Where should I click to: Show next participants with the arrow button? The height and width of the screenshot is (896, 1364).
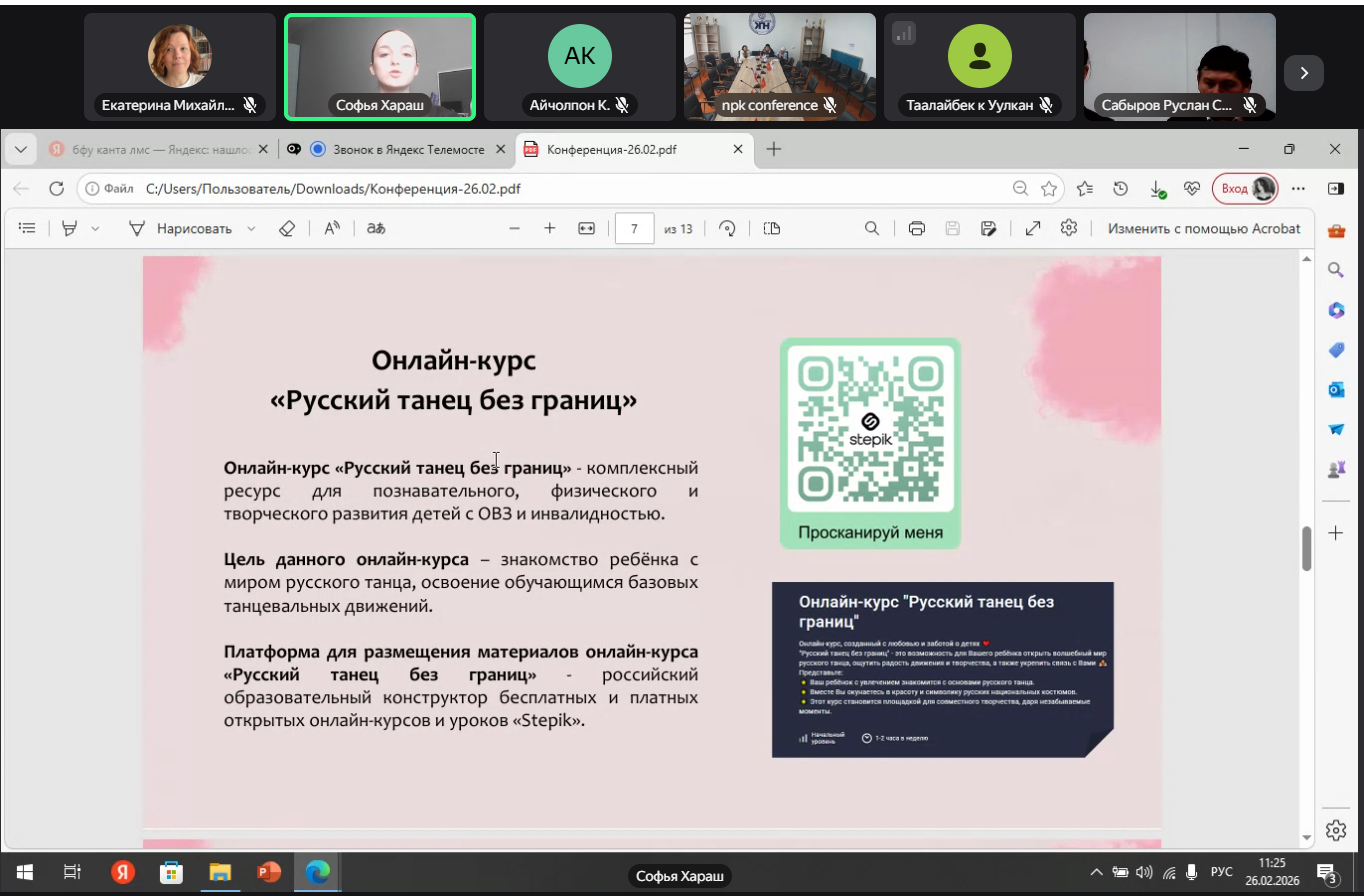(1303, 72)
